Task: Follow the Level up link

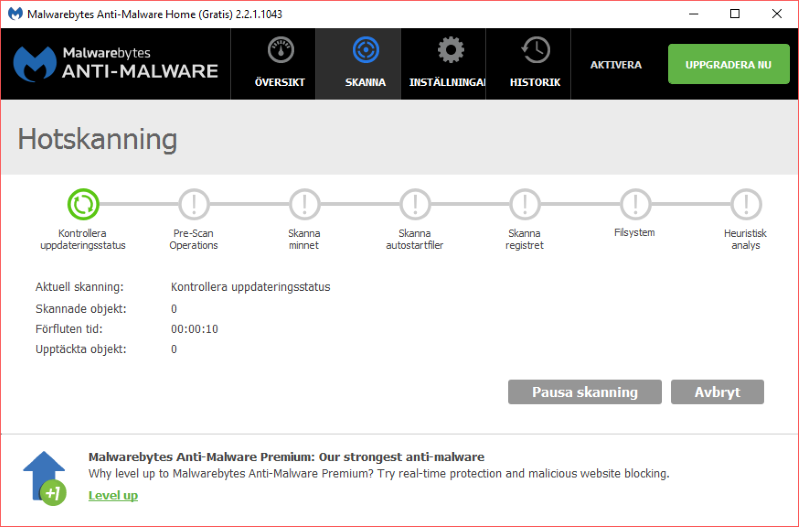Action: pyautogui.click(x=113, y=495)
